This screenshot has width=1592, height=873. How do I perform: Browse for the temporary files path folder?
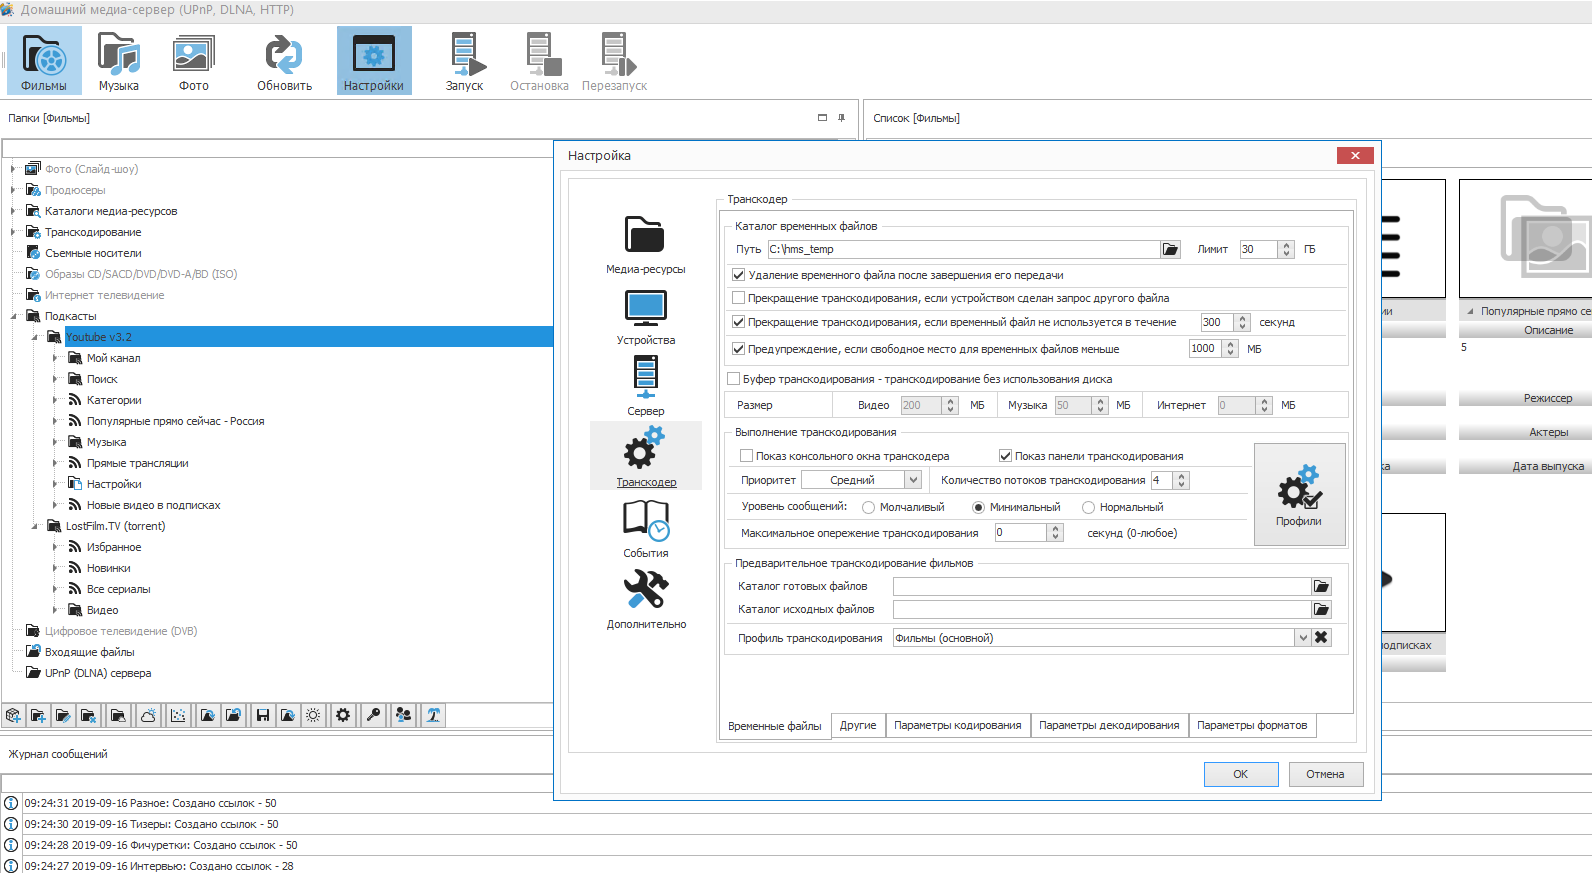coord(1170,250)
